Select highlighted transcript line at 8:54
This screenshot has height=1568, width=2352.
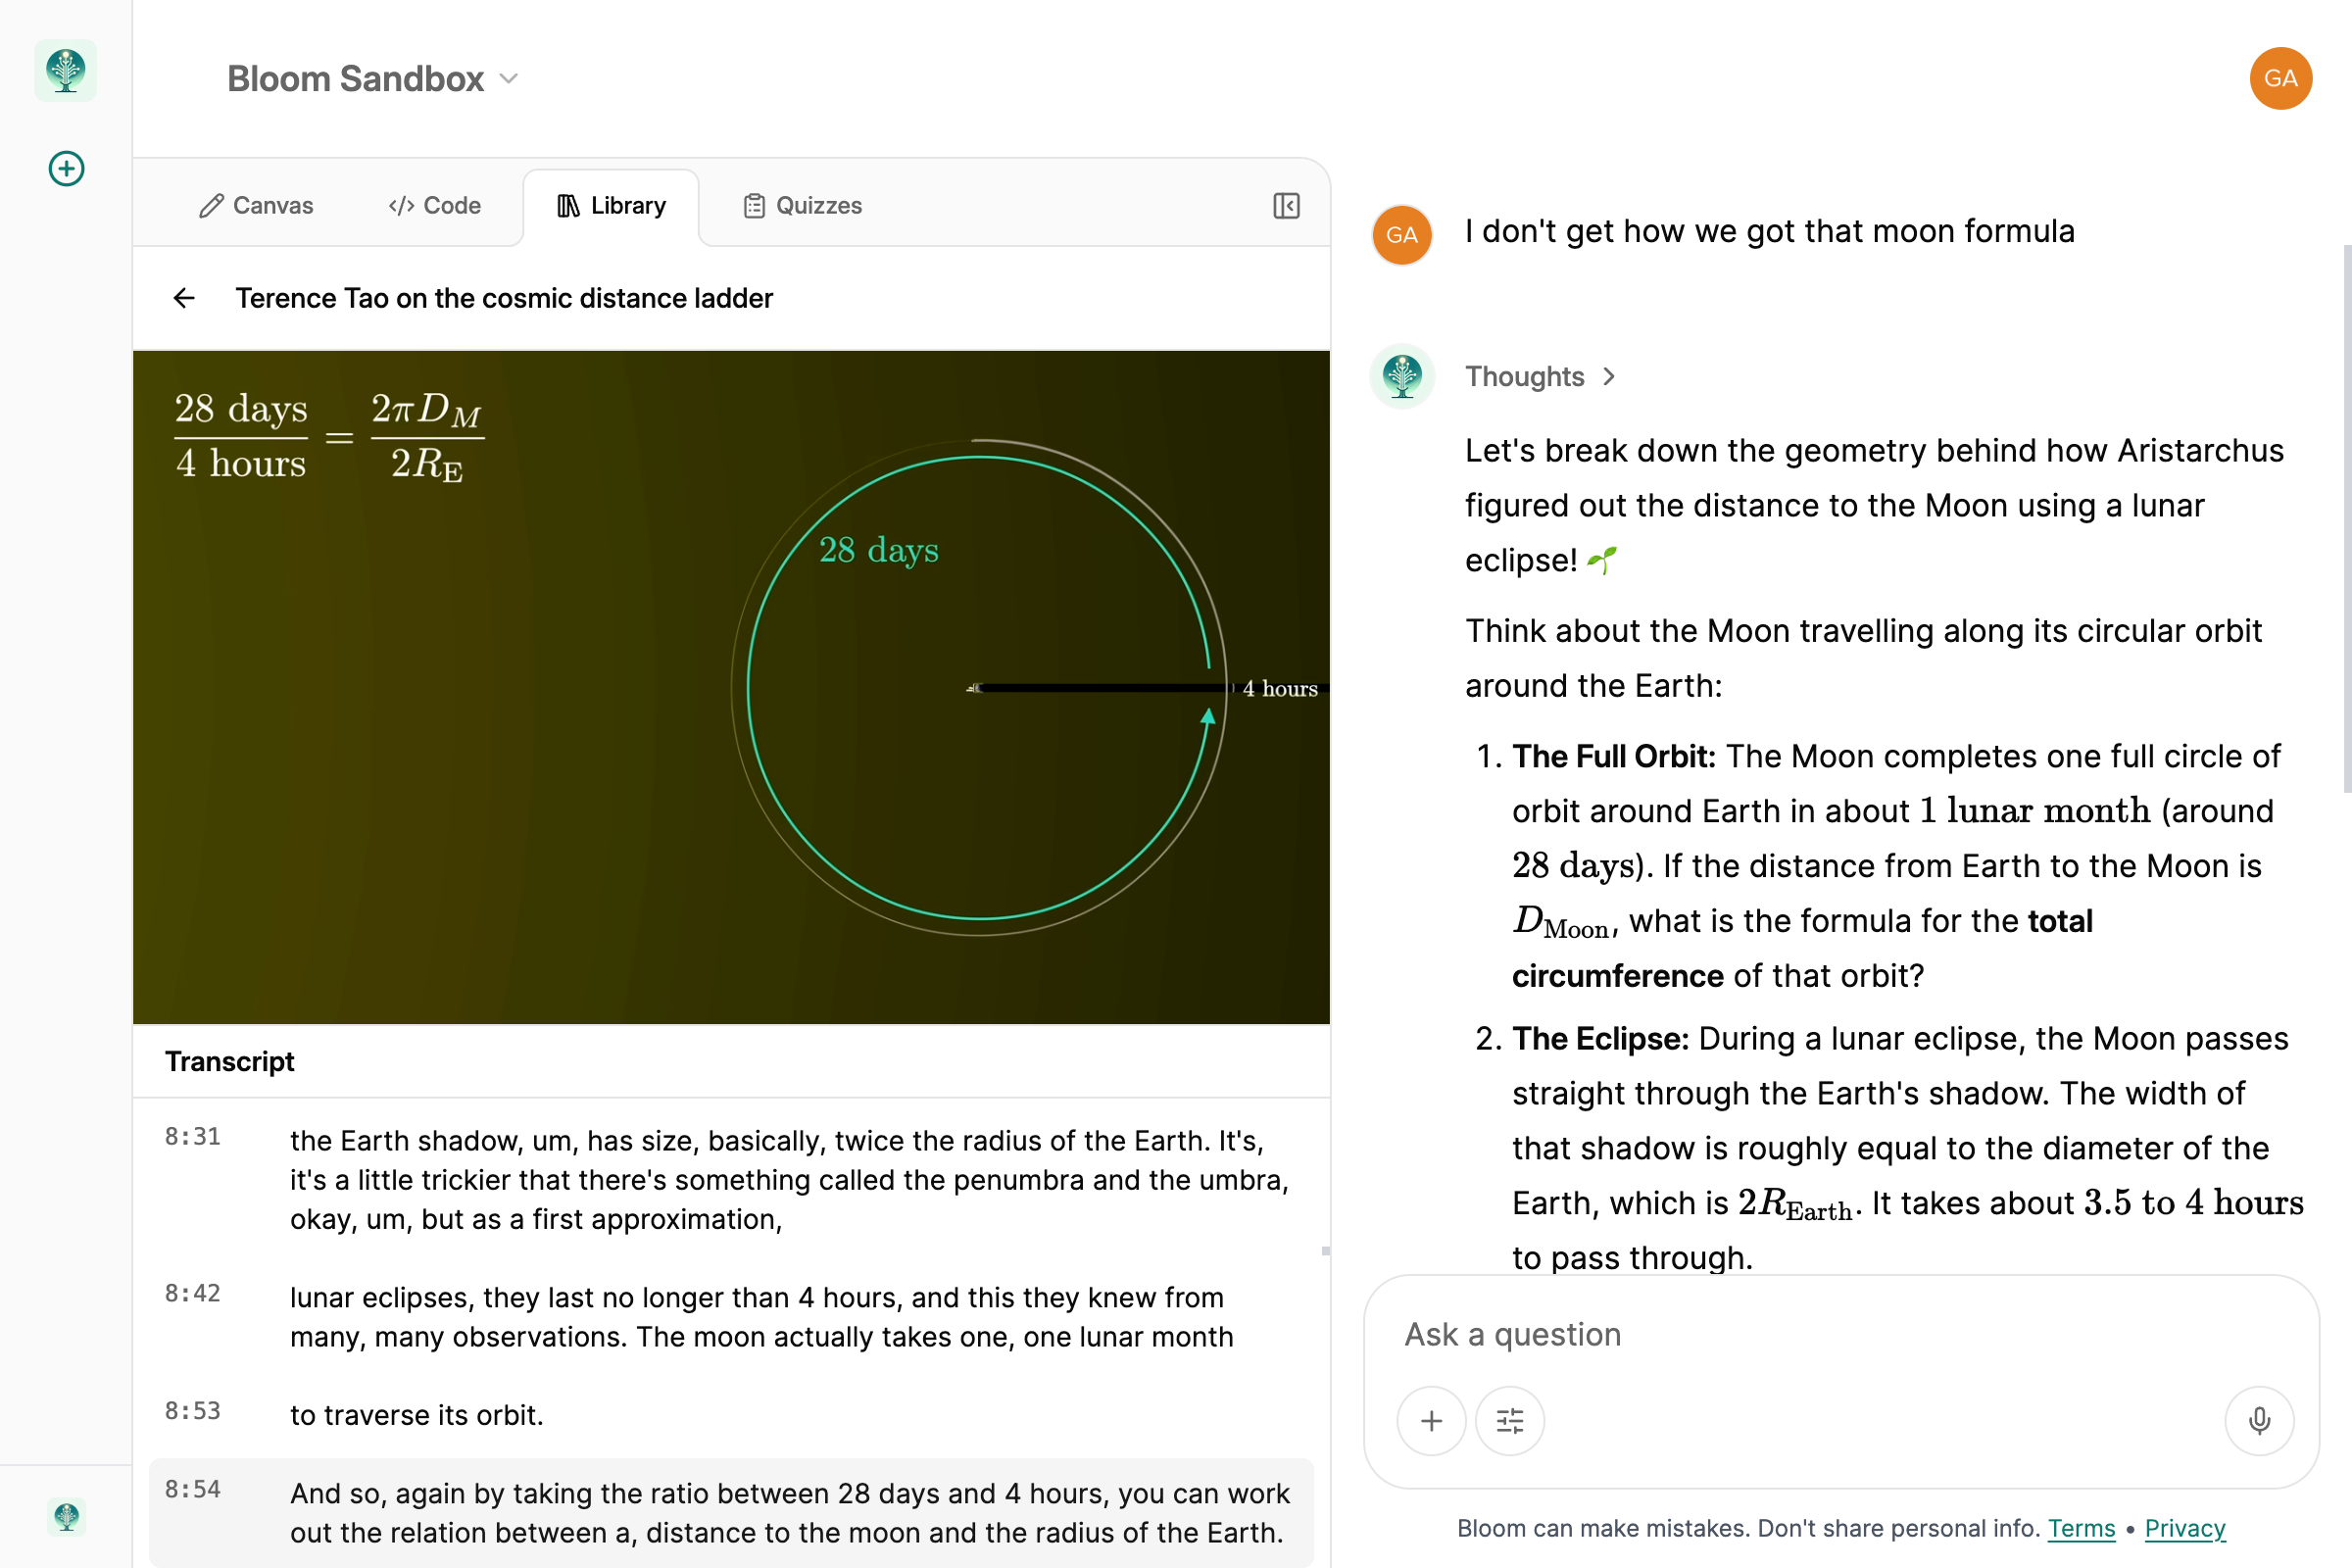pyautogui.click(x=731, y=1512)
